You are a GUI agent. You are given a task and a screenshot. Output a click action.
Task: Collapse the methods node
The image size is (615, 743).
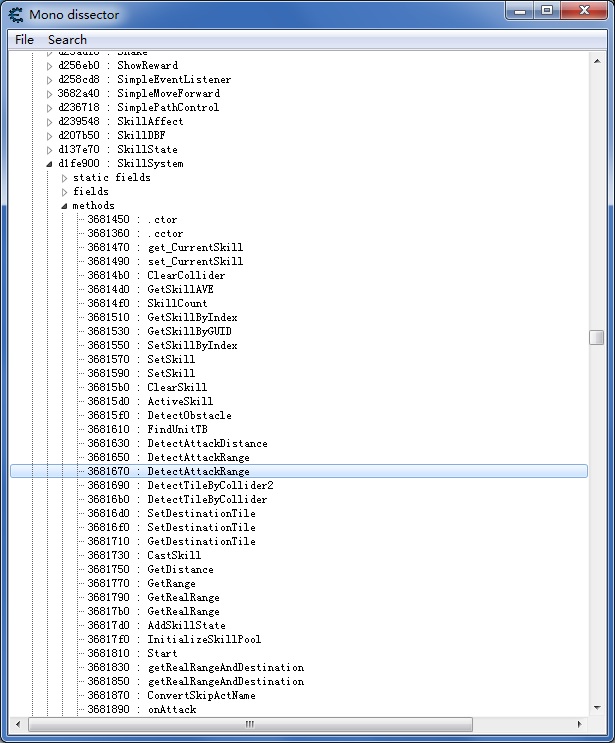click(65, 206)
